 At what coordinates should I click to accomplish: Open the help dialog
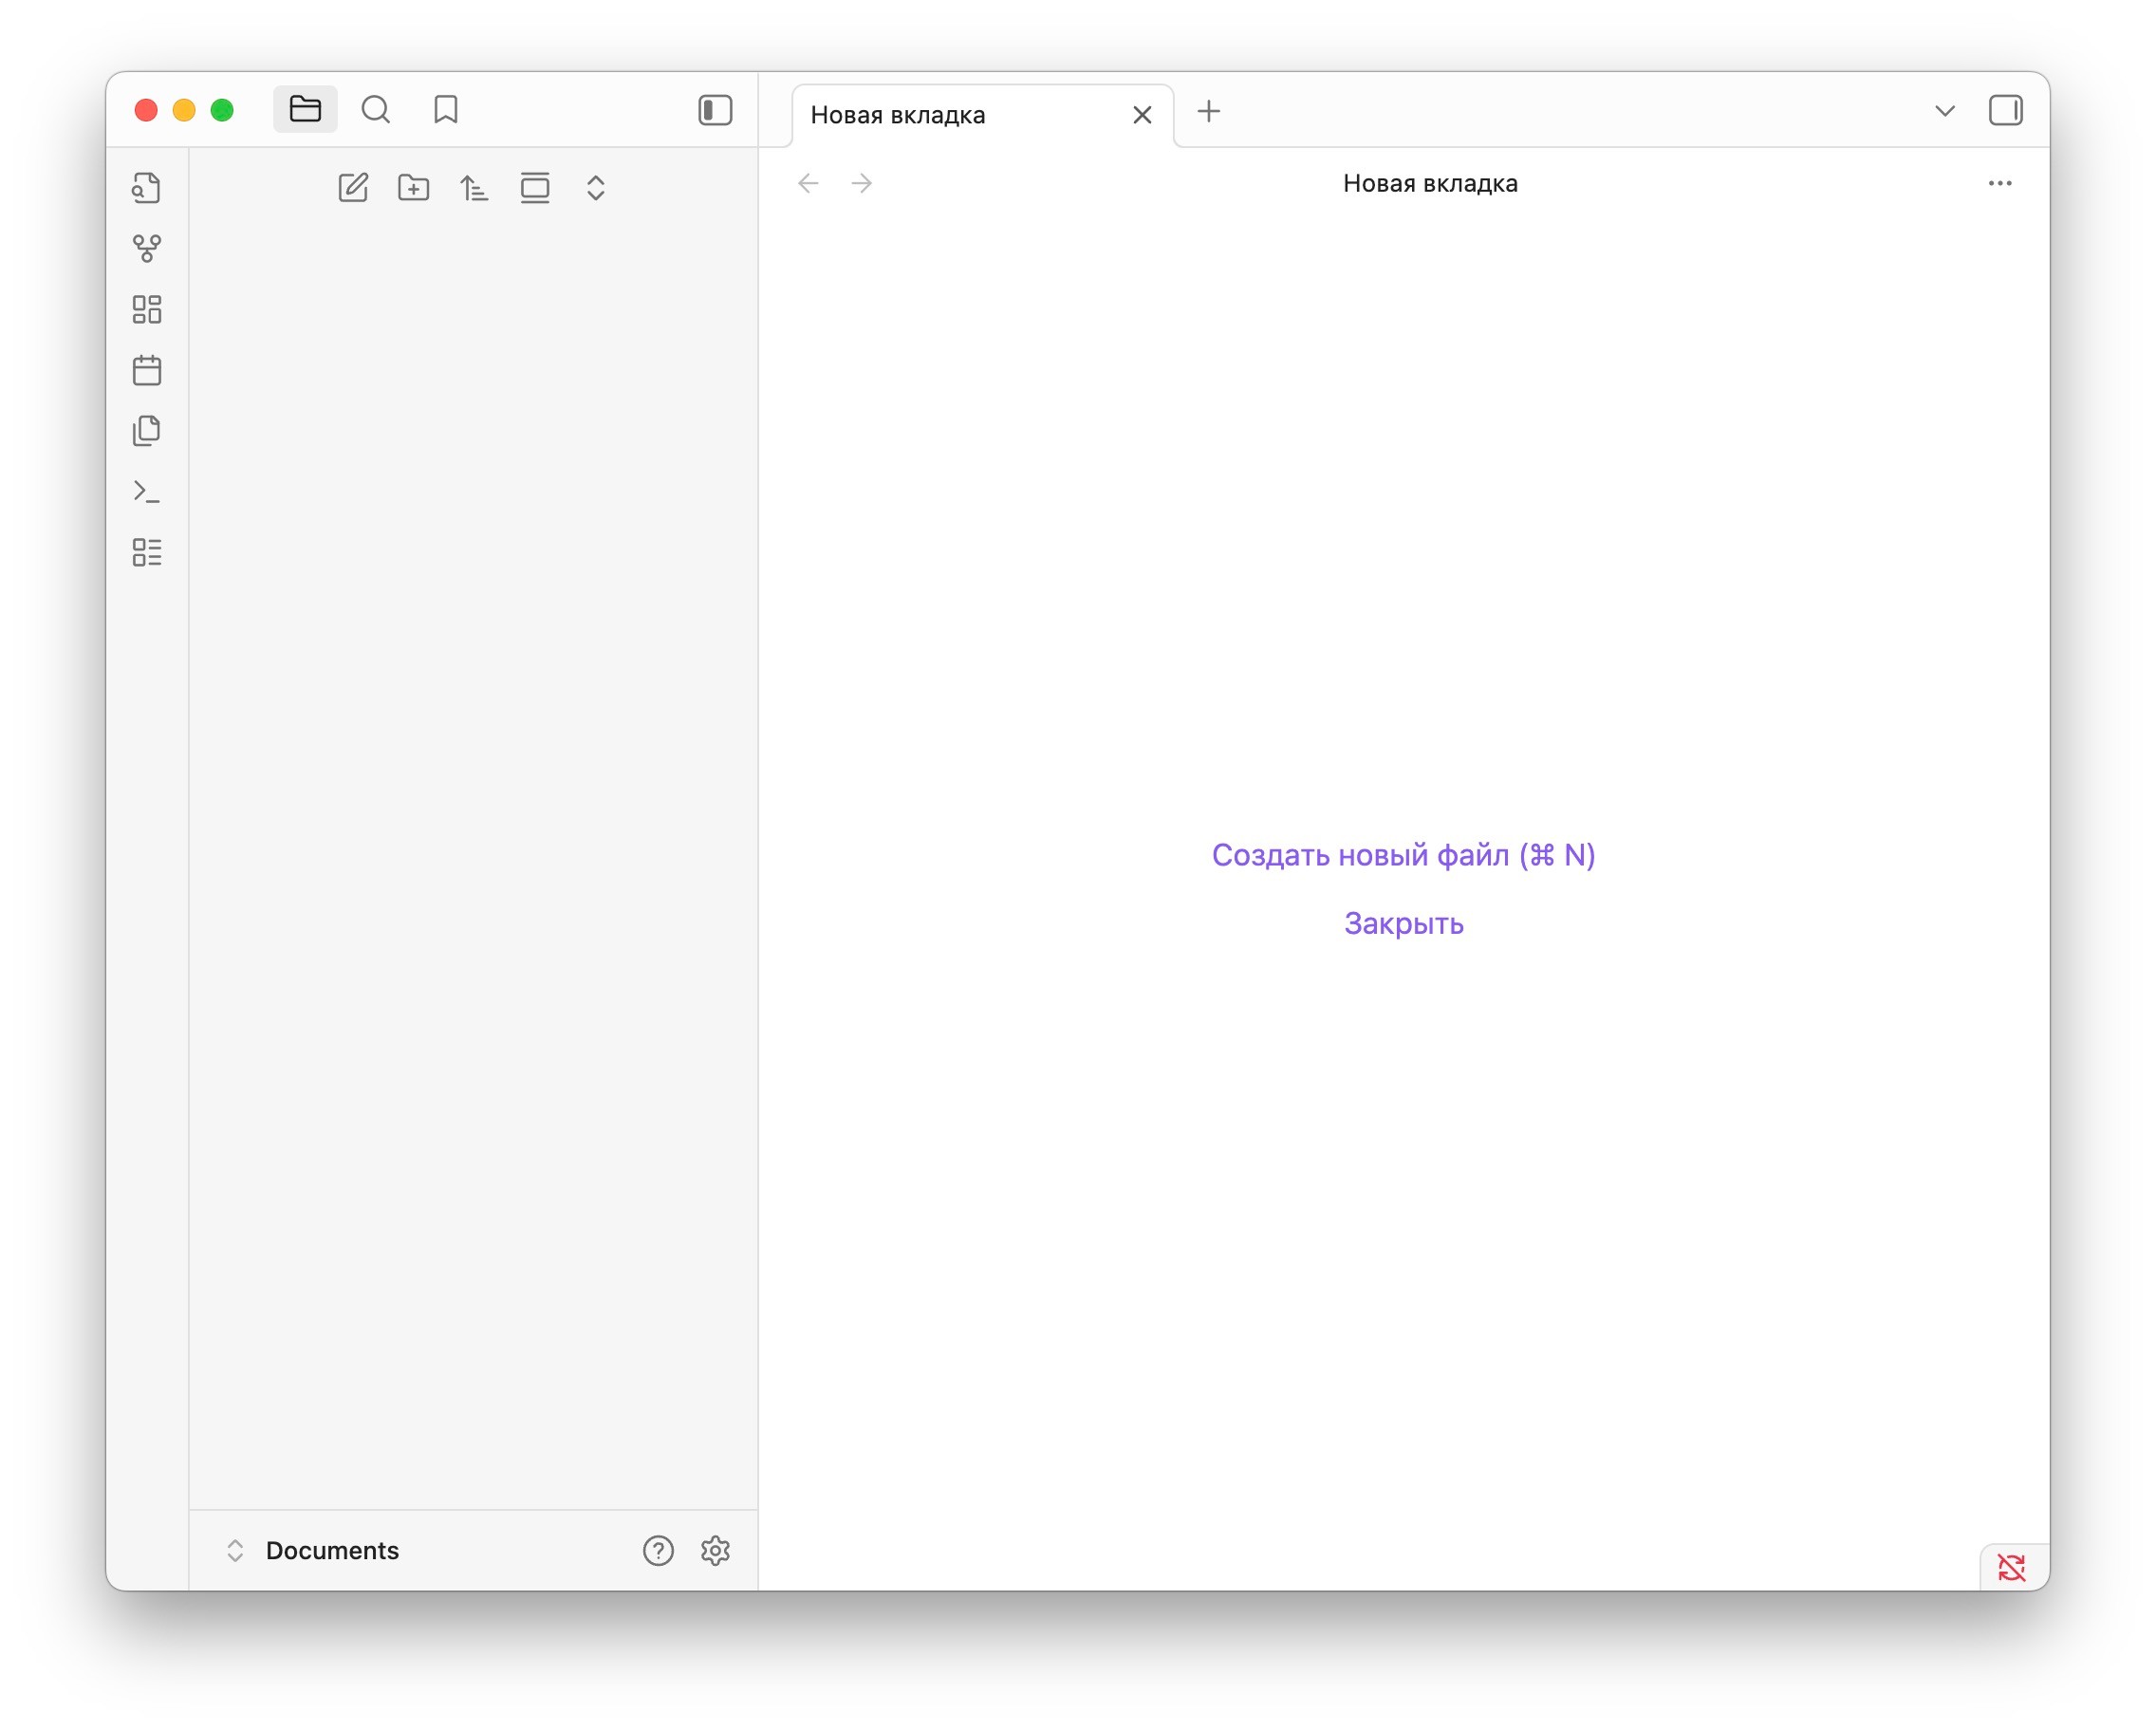[658, 1550]
